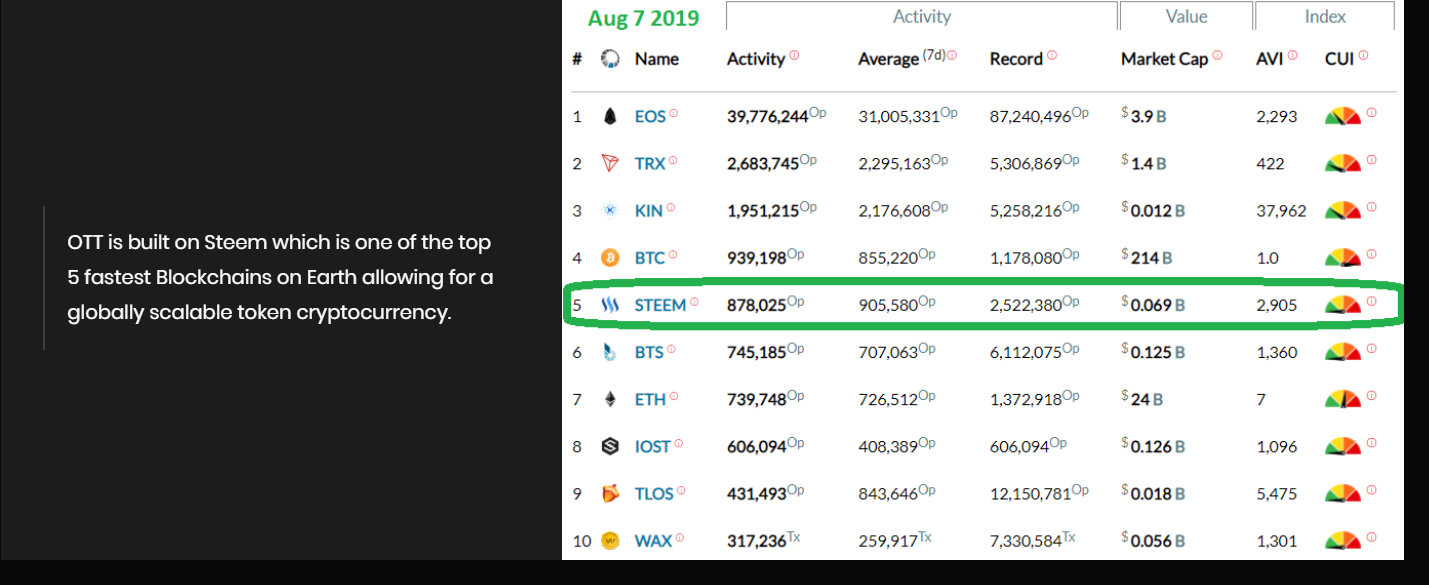1429x585 pixels.
Task: Click the OTT built on Steem paragraph
Action: pyautogui.click(x=280, y=277)
